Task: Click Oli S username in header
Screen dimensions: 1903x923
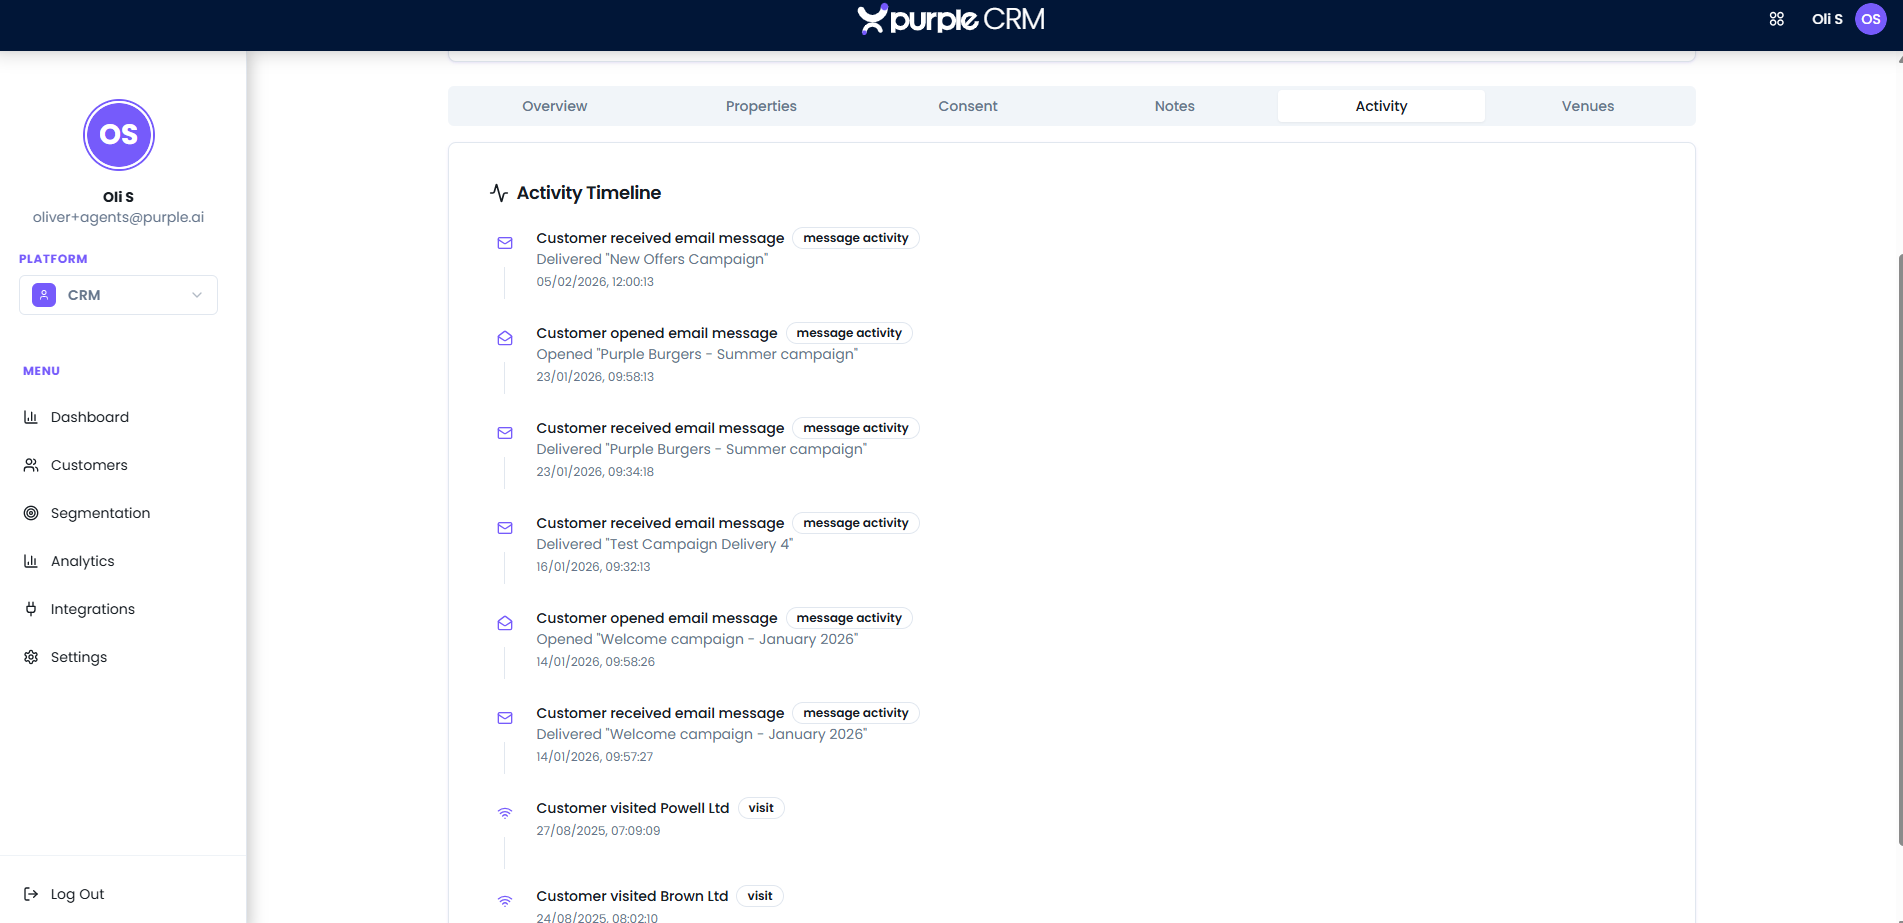Action: (x=1827, y=19)
